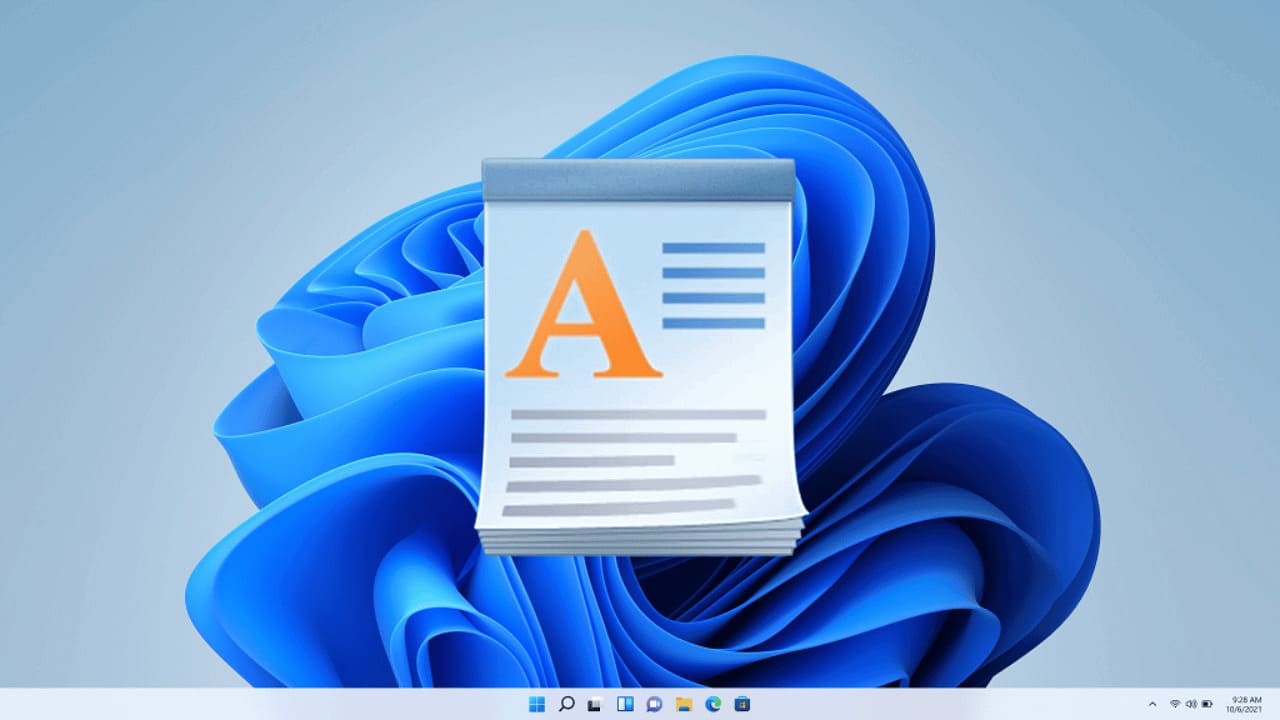The width and height of the screenshot is (1280, 720).
Task: Click the Search icon on the taskbar
Action: [x=566, y=705]
